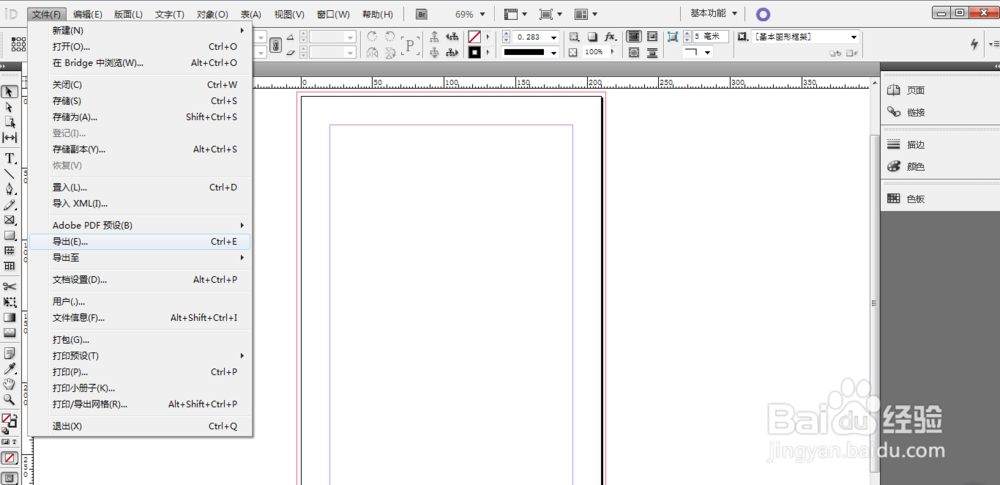Image resolution: width=1000 pixels, height=485 pixels.
Task: Choose 退出(X) menu item
Action: coord(140,426)
